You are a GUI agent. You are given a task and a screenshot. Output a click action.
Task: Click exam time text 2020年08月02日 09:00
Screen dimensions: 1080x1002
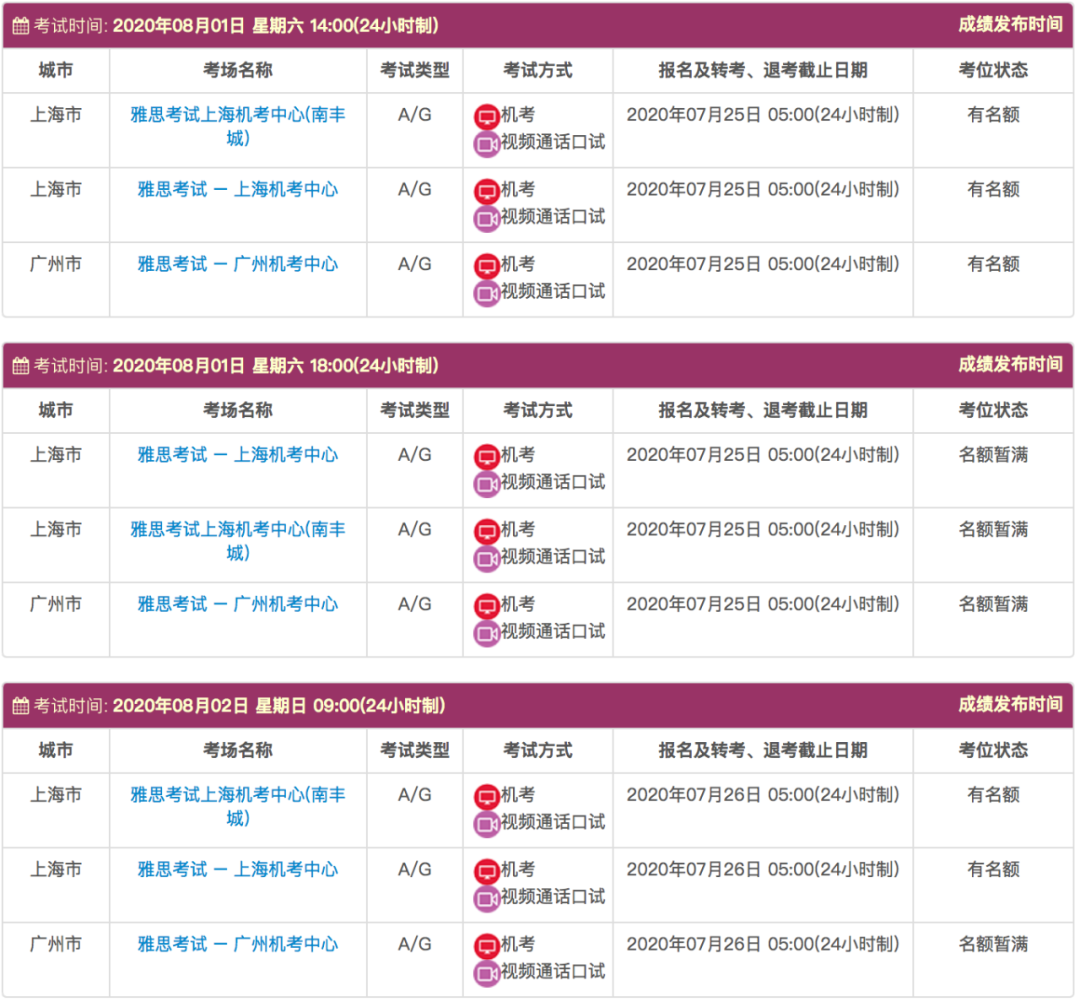[x=279, y=706]
